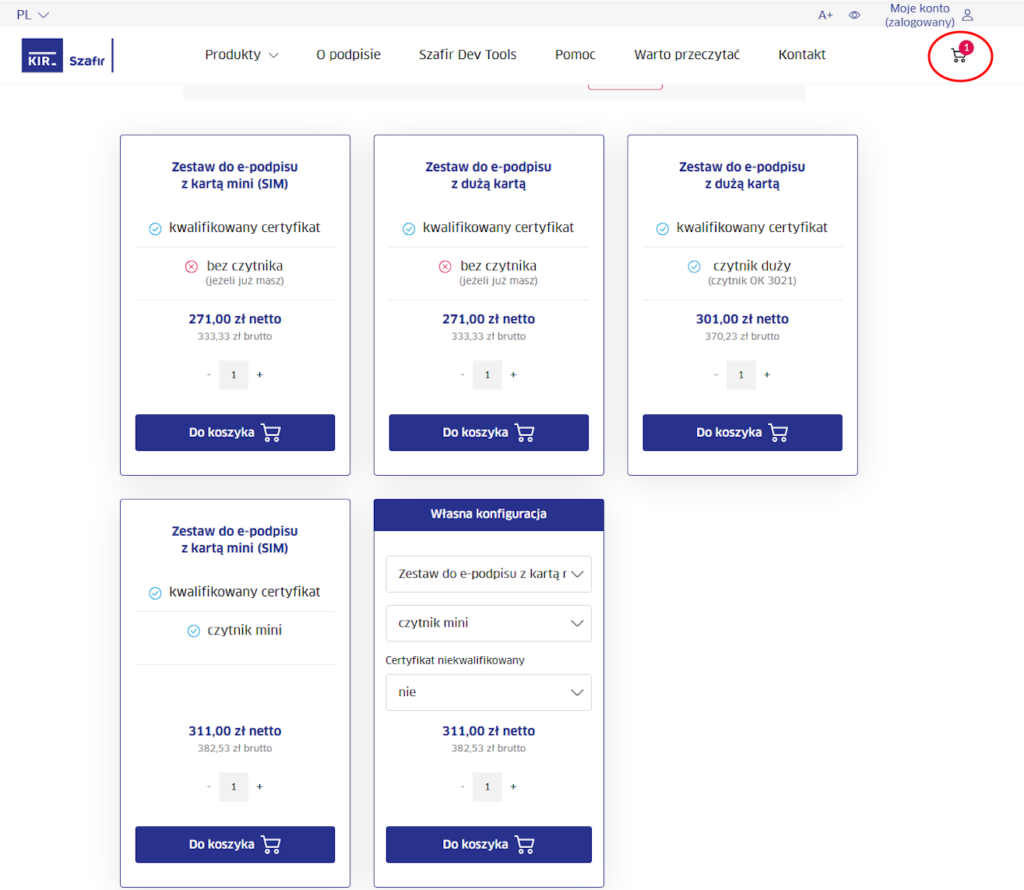Expand the Produkty menu
The height and width of the screenshot is (890, 1024).
[x=241, y=55]
